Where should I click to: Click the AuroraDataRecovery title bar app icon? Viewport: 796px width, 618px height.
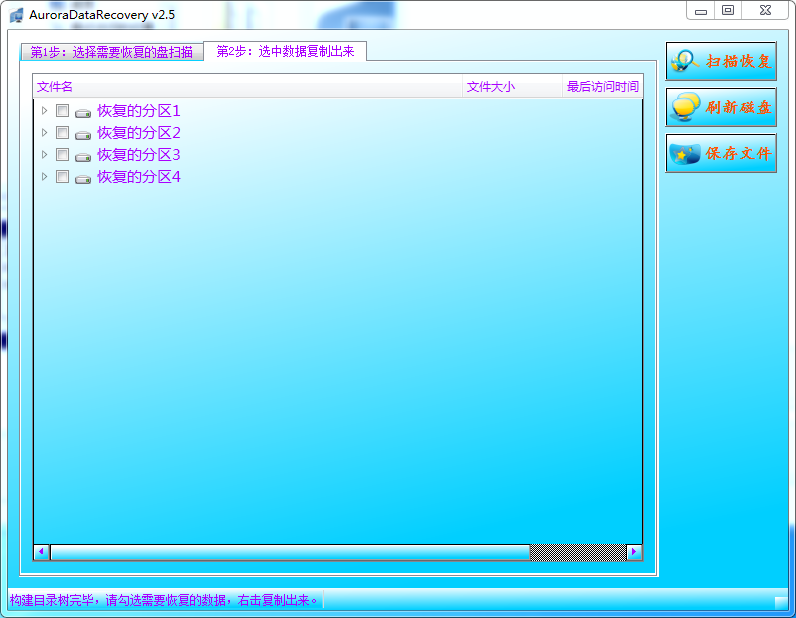(x=16, y=15)
